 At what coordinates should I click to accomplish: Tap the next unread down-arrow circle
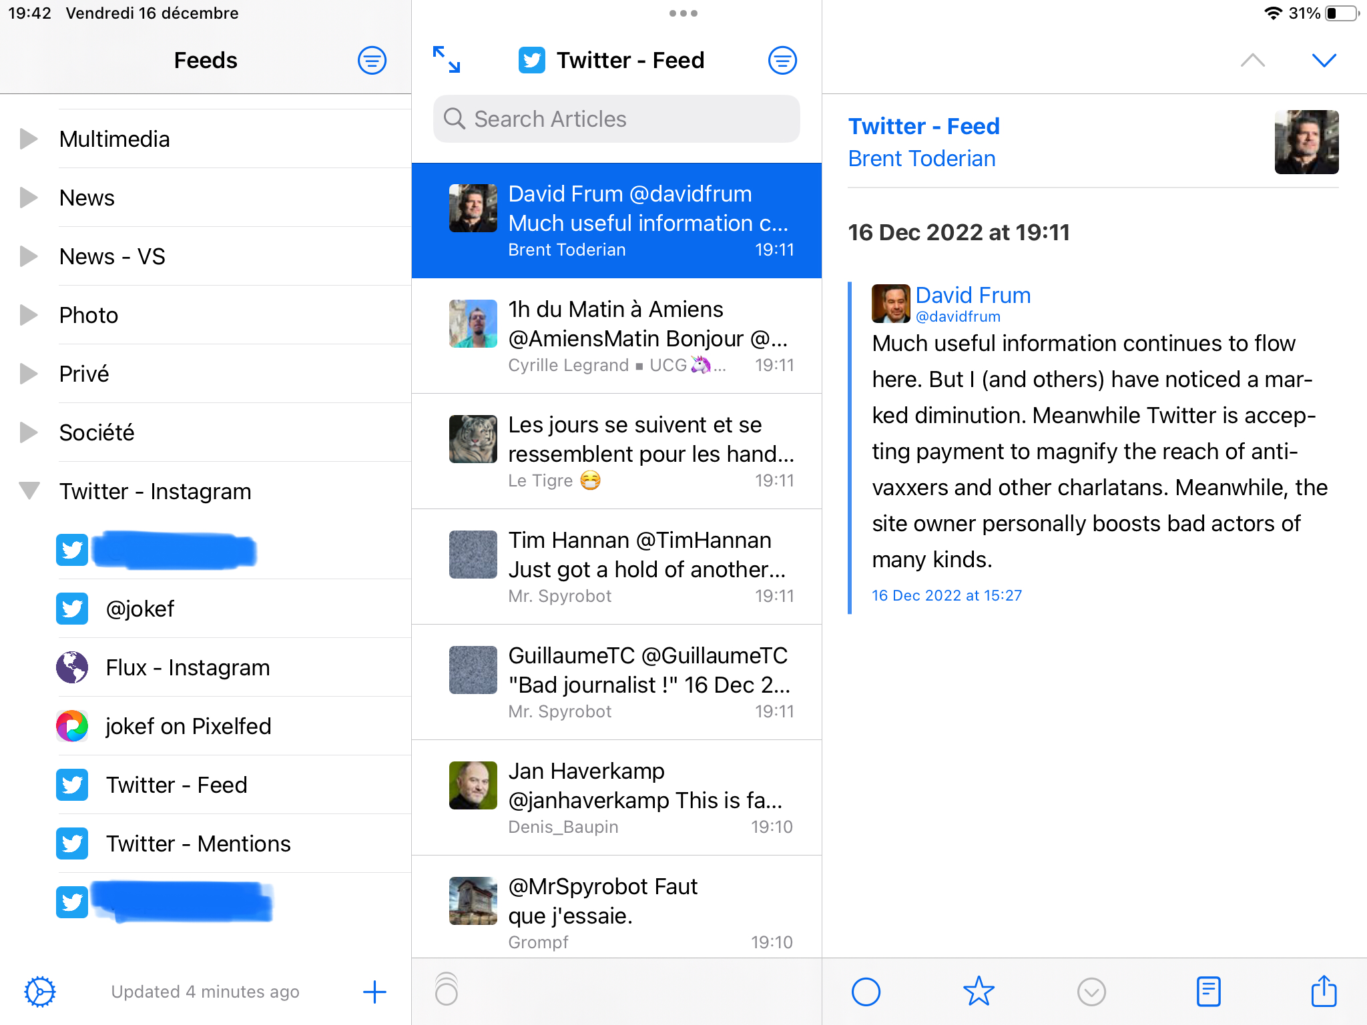1092,992
